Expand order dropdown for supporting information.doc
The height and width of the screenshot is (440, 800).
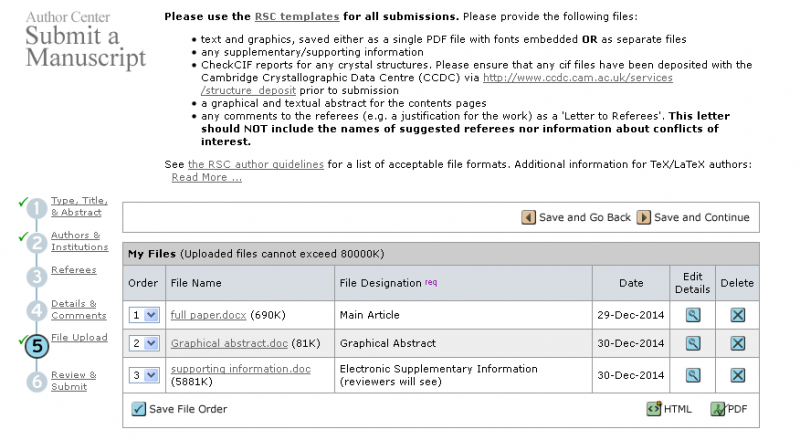145,375
